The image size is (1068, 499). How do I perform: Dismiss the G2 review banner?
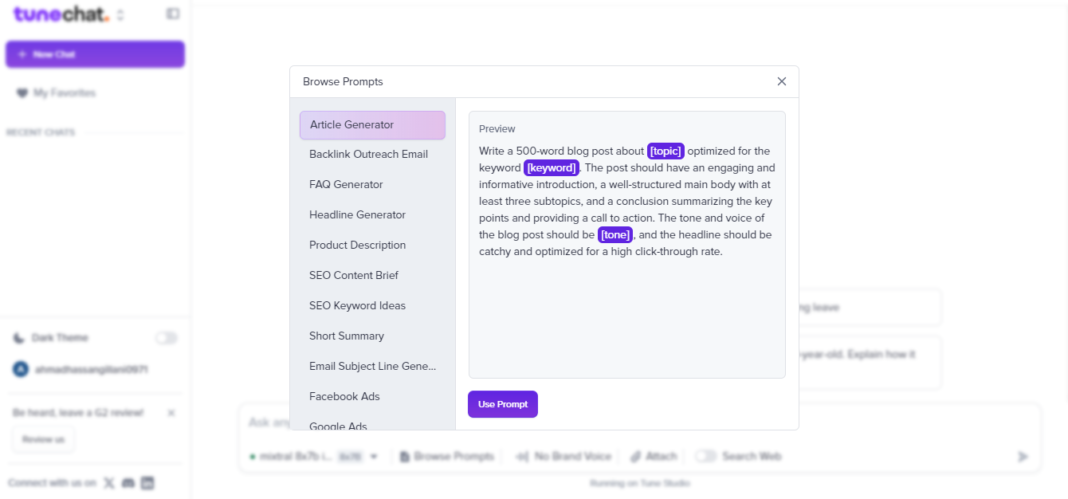click(171, 412)
